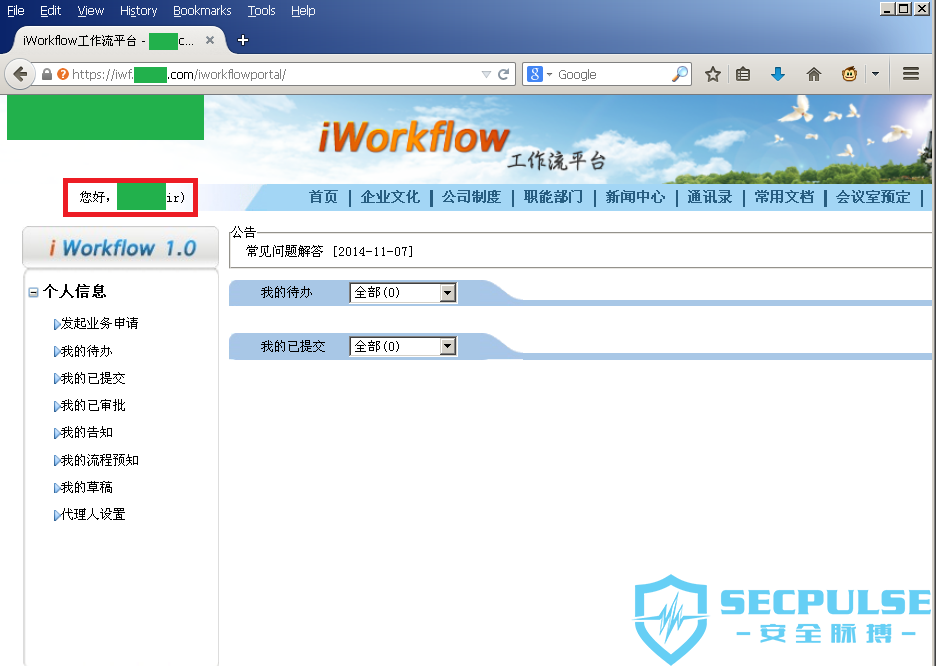Open 通讯录 navigation link
This screenshot has width=936, height=666.
pos(709,197)
